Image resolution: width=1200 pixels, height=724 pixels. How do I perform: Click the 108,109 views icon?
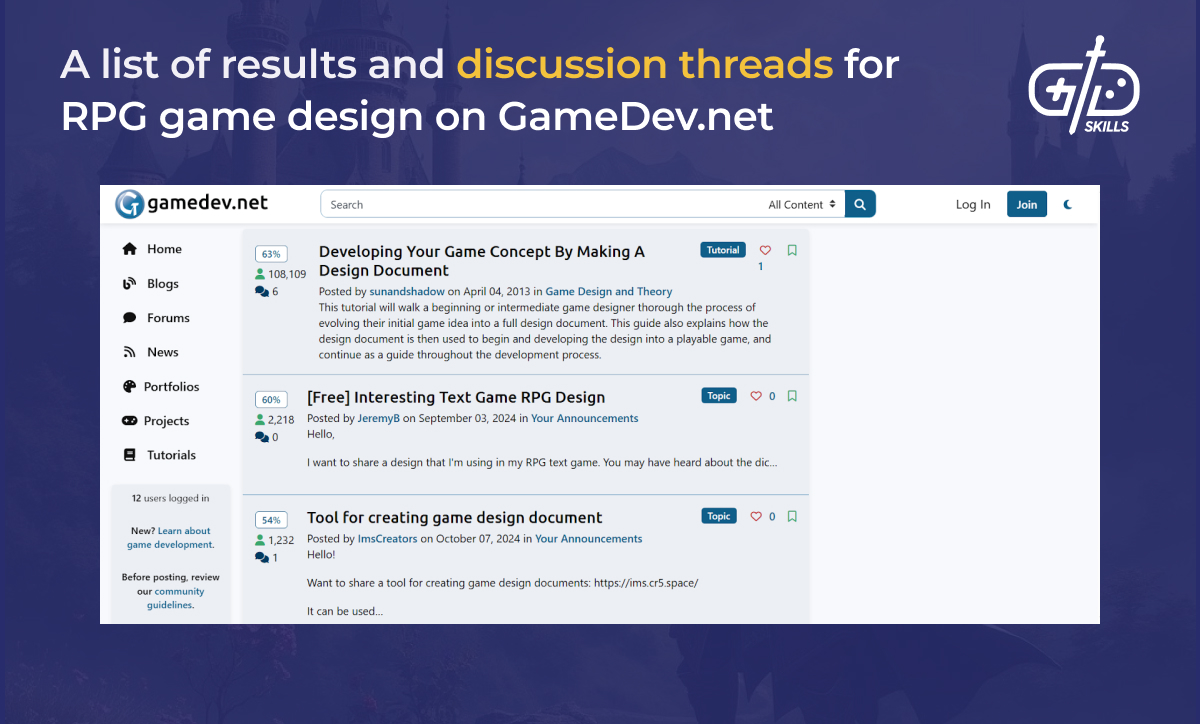coord(261,274)
